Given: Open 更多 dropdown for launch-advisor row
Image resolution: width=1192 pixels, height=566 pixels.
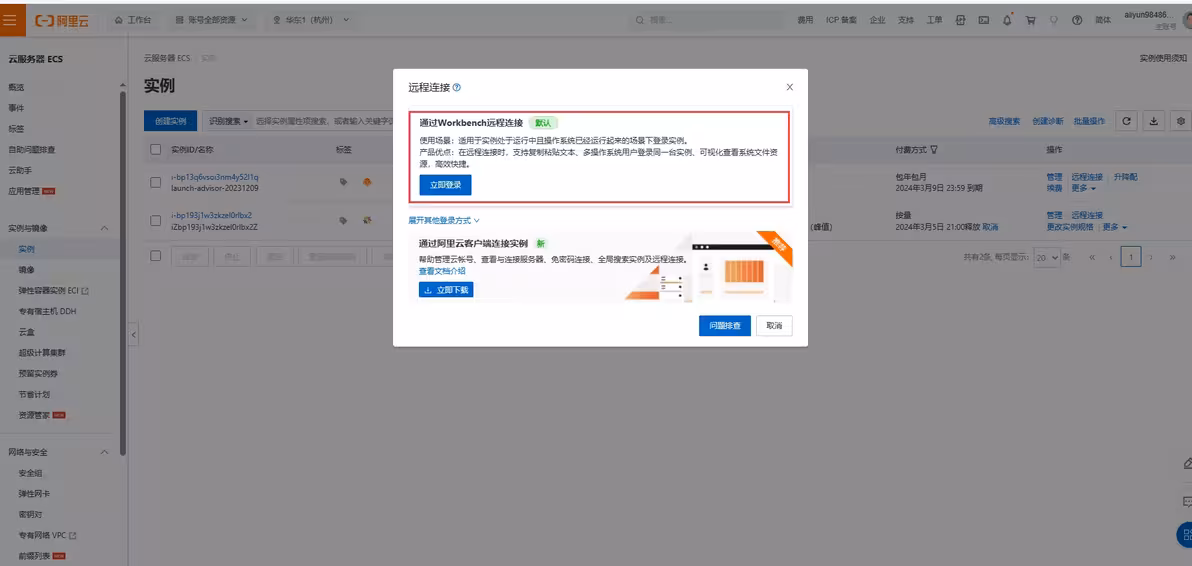Looking at the screenshot, I should pyautogui.click(x=1084, y=188).
